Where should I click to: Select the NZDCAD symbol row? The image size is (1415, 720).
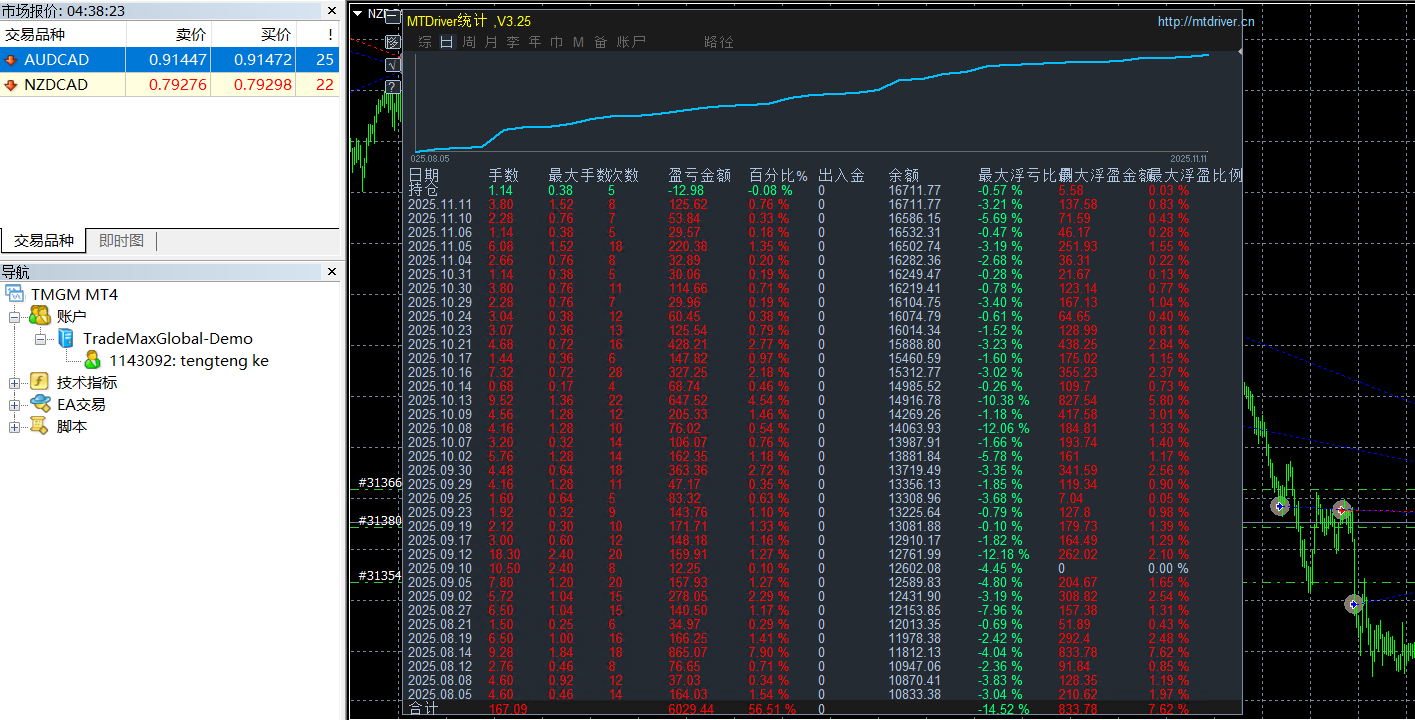(x=170, y=85)
